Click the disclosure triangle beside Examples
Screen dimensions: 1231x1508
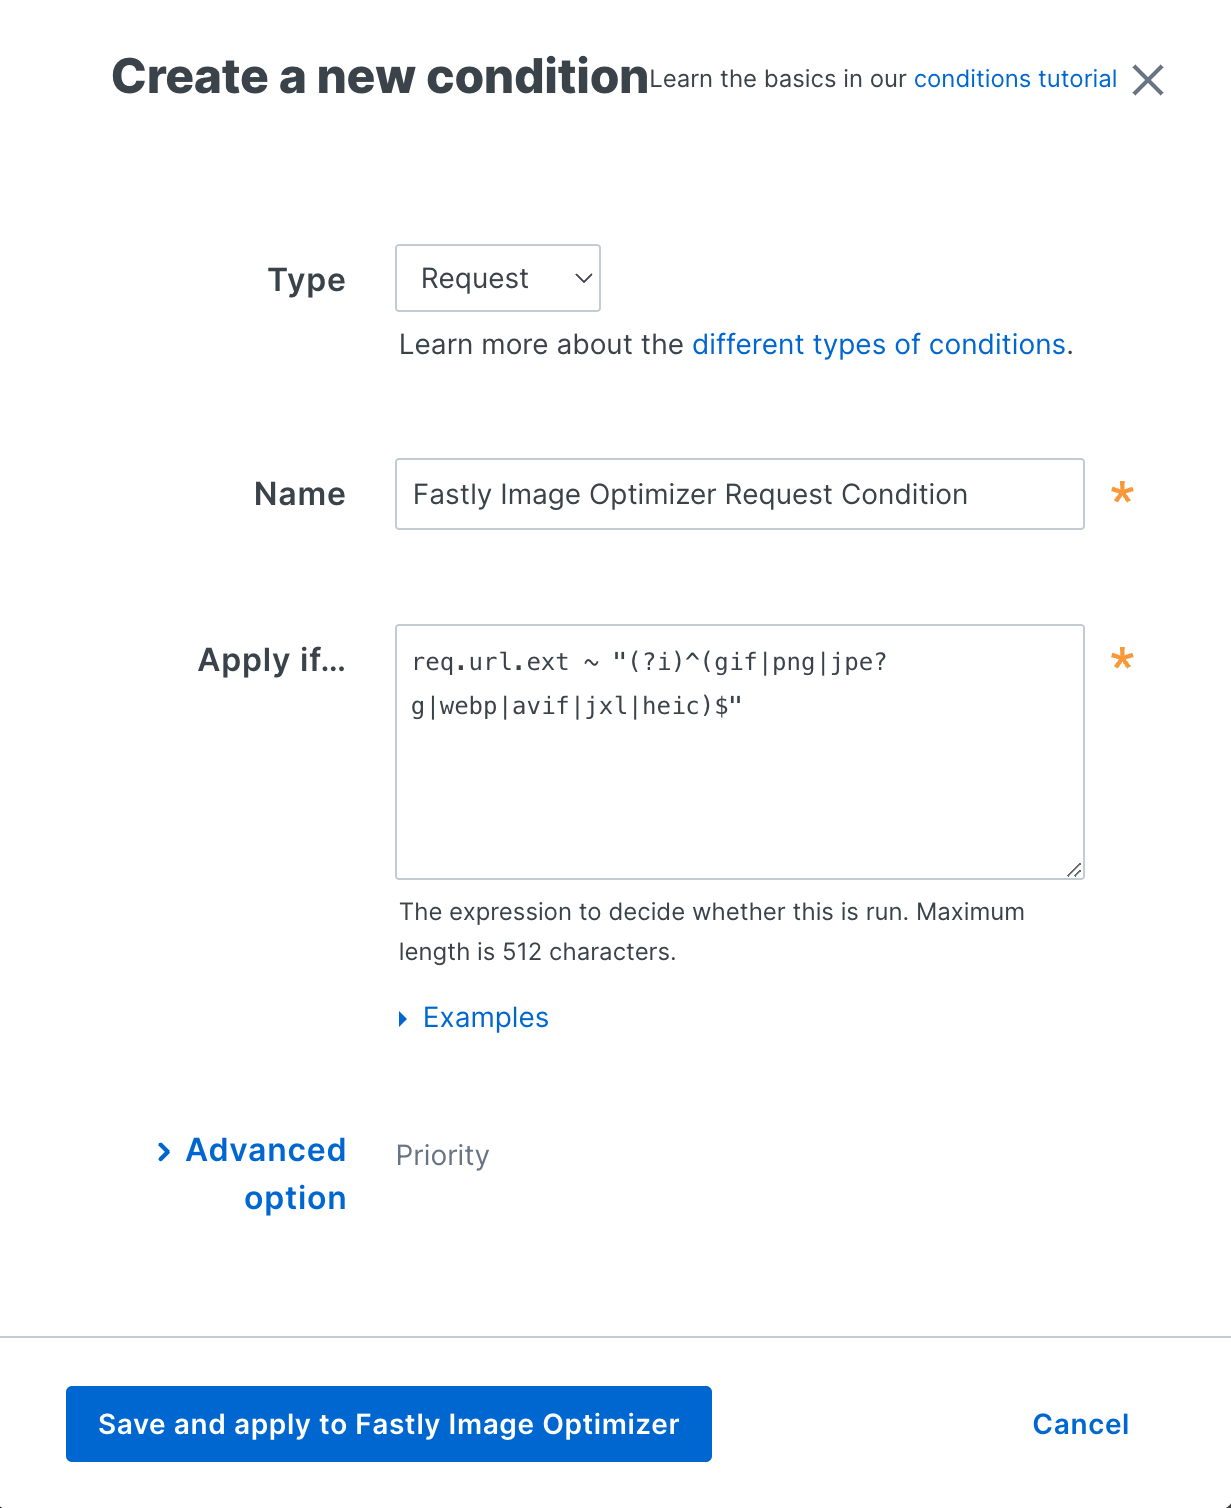click(404, 1017)
